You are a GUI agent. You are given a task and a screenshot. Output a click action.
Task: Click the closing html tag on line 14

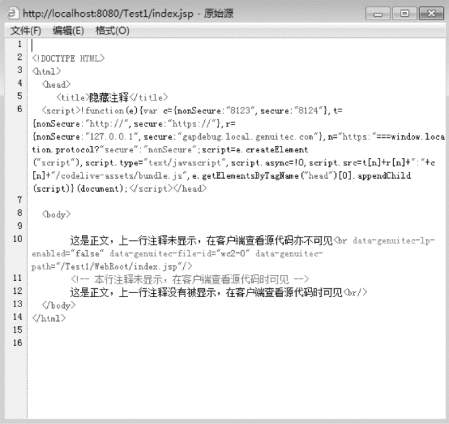click(49, 318)
